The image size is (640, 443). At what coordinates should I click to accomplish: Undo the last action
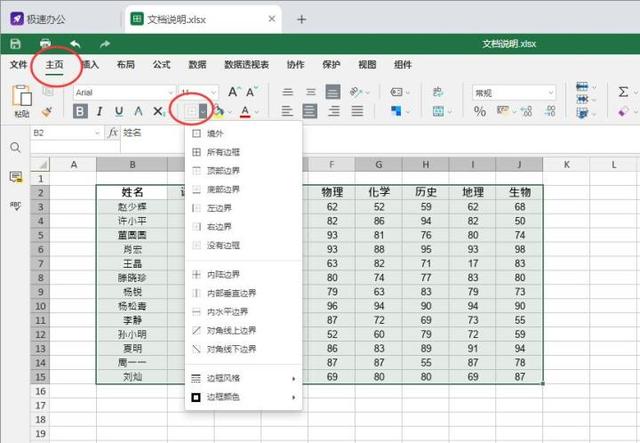(x=75, y=44)
